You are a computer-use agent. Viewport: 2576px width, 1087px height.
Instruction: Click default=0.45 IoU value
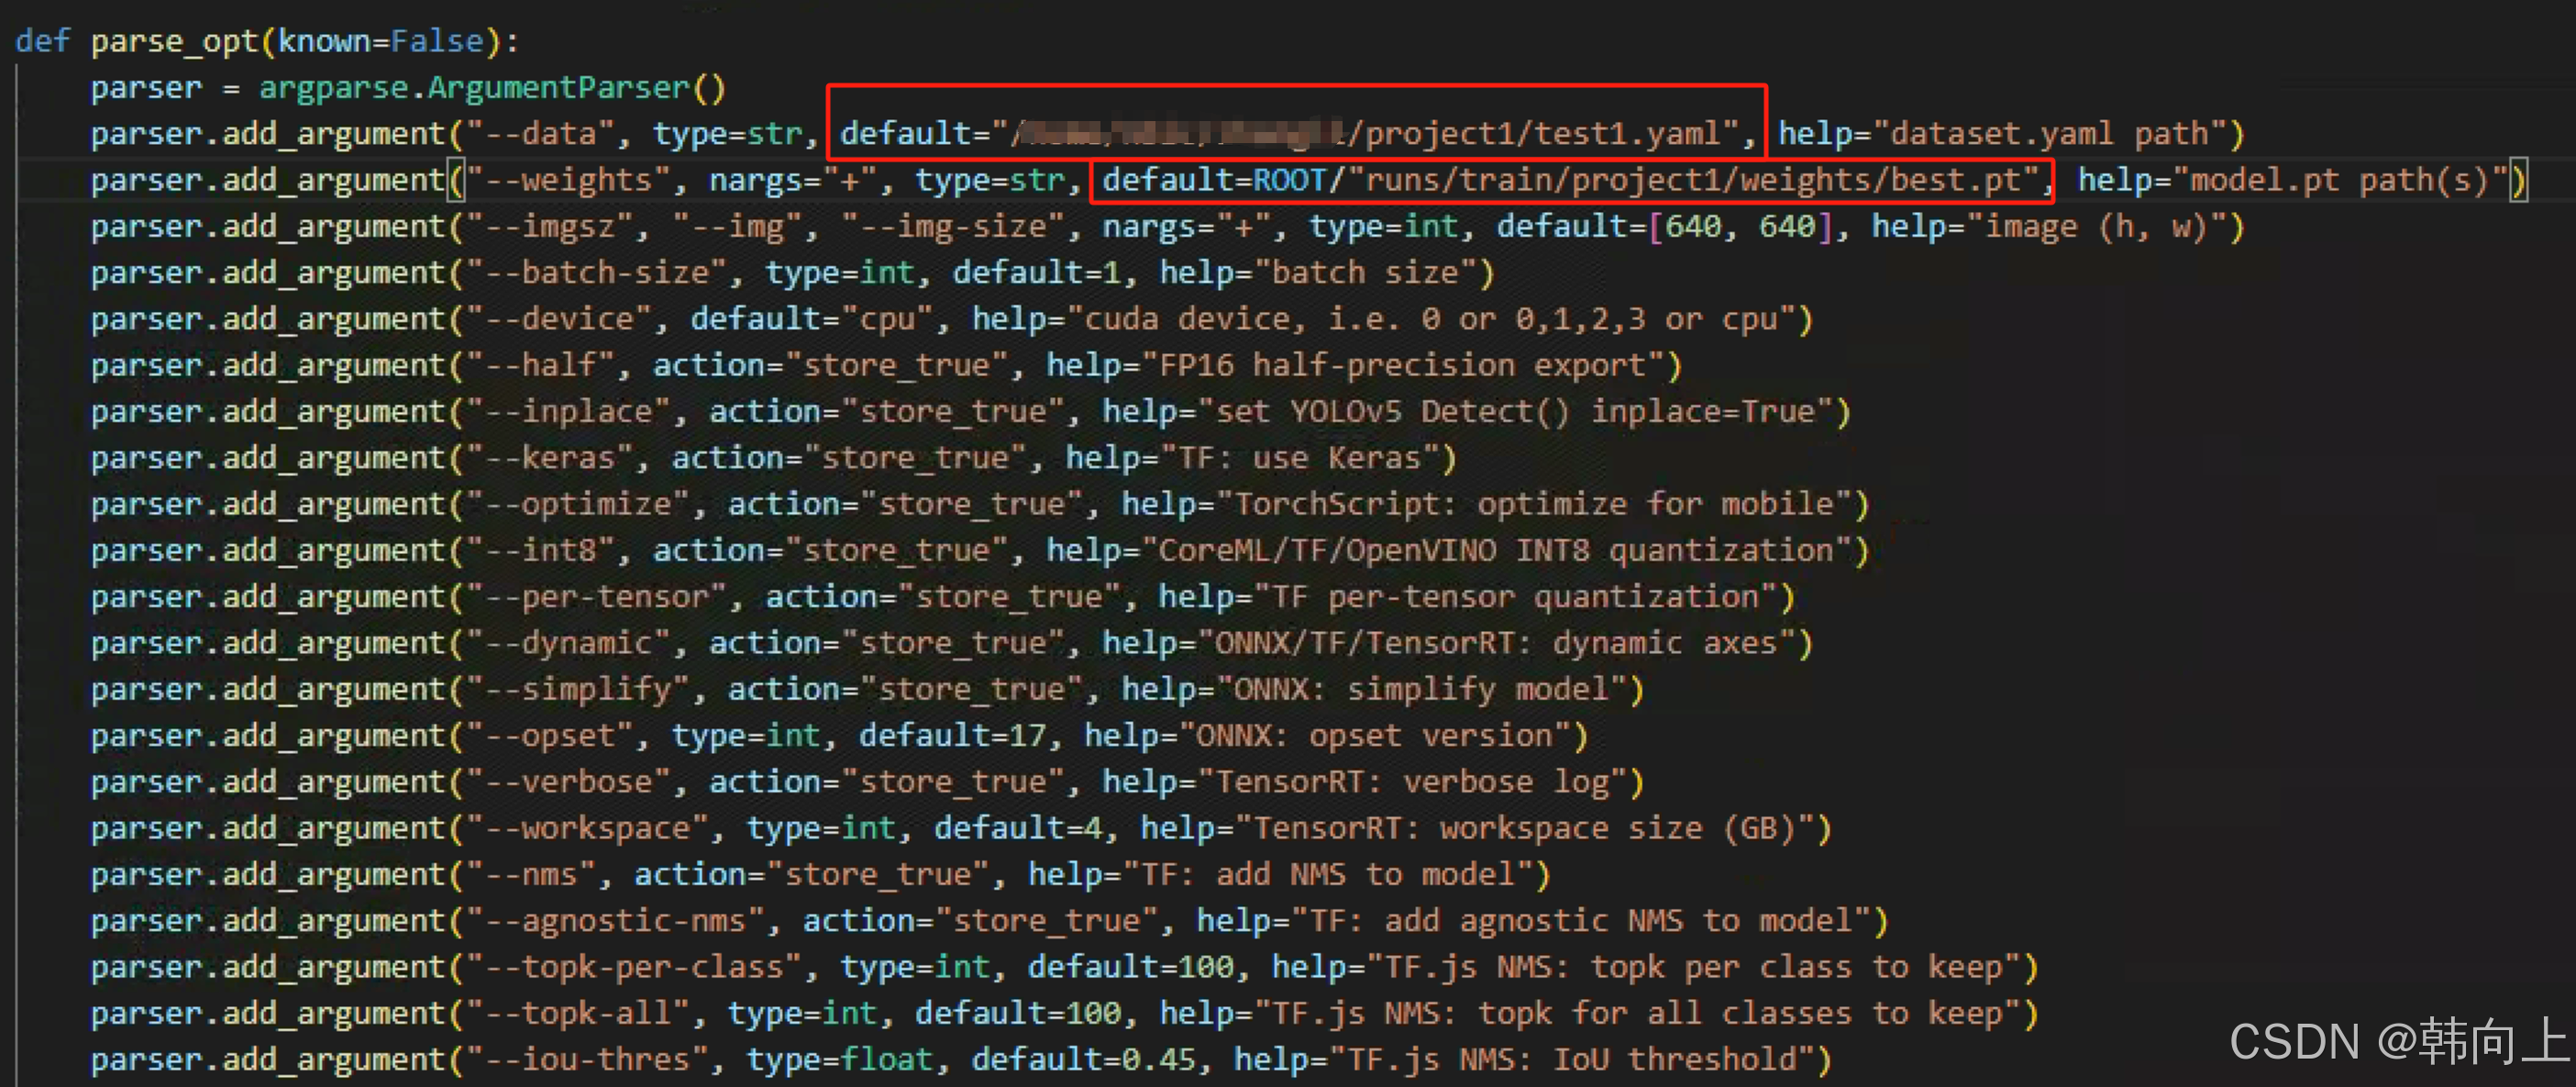coord(1083,1060)
